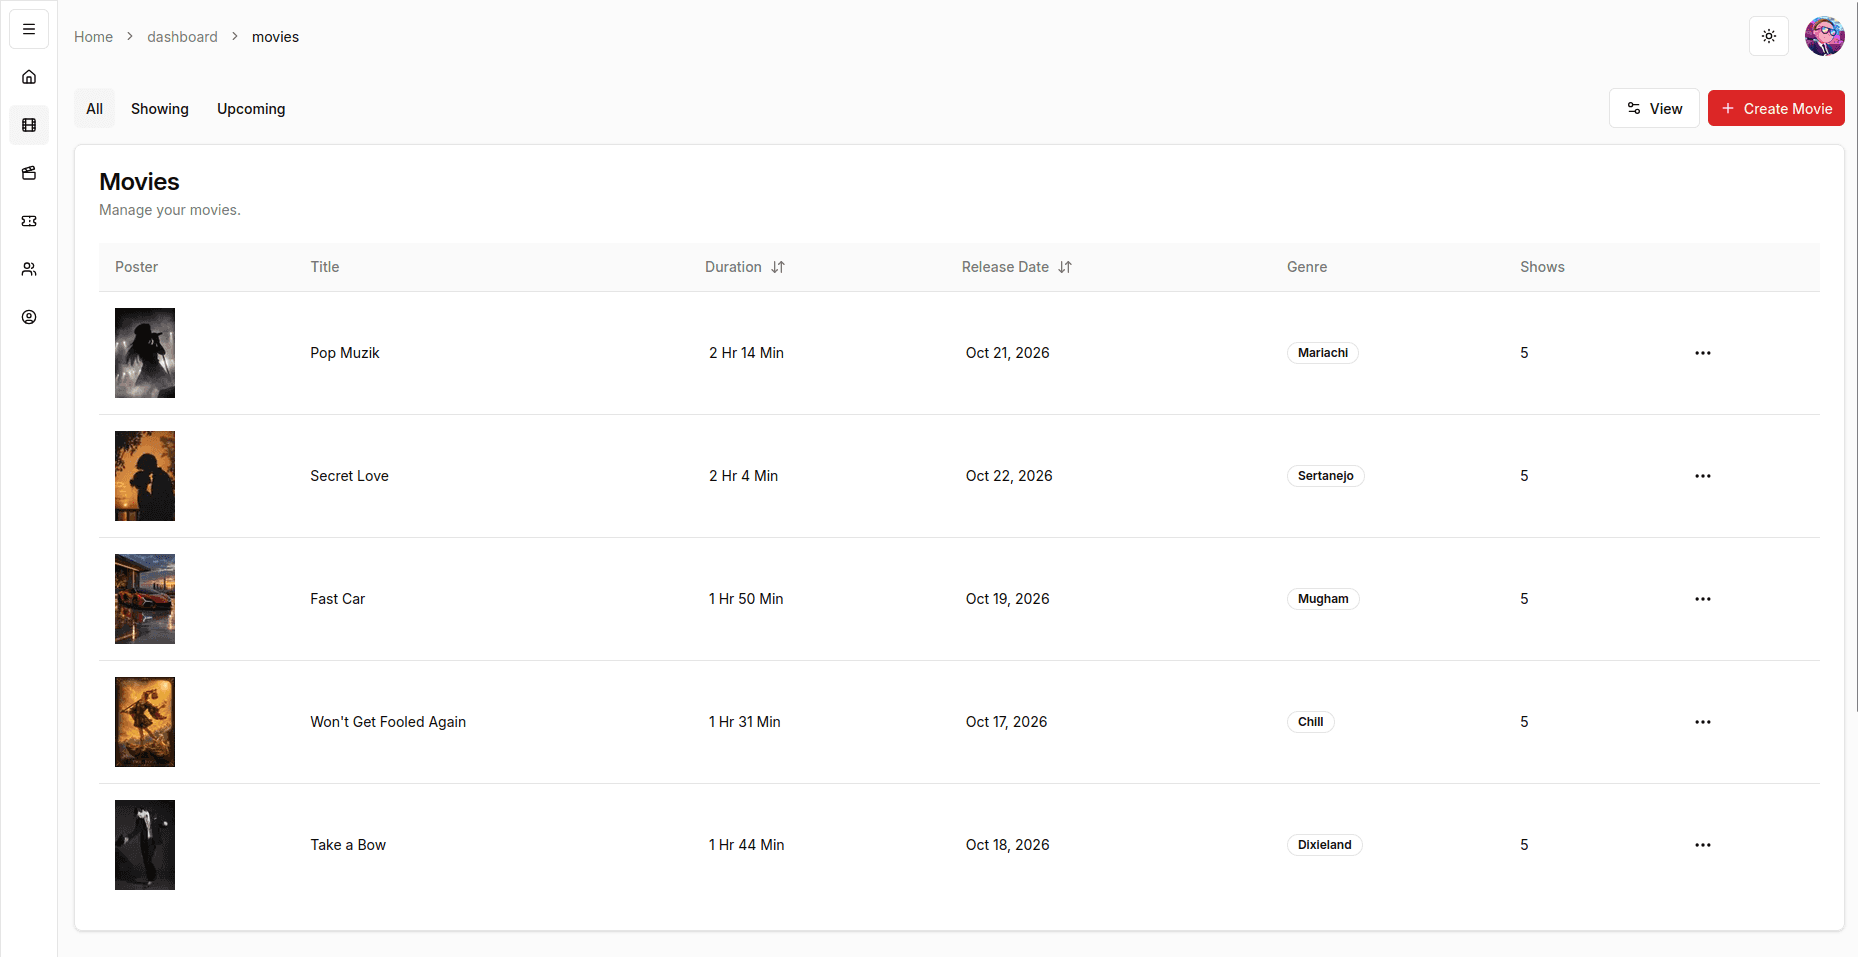The height and width of the screenshot is (957, 1858).
Task: Click the 1 Hr 50 Min duration
Action: (x=746, y=599)
